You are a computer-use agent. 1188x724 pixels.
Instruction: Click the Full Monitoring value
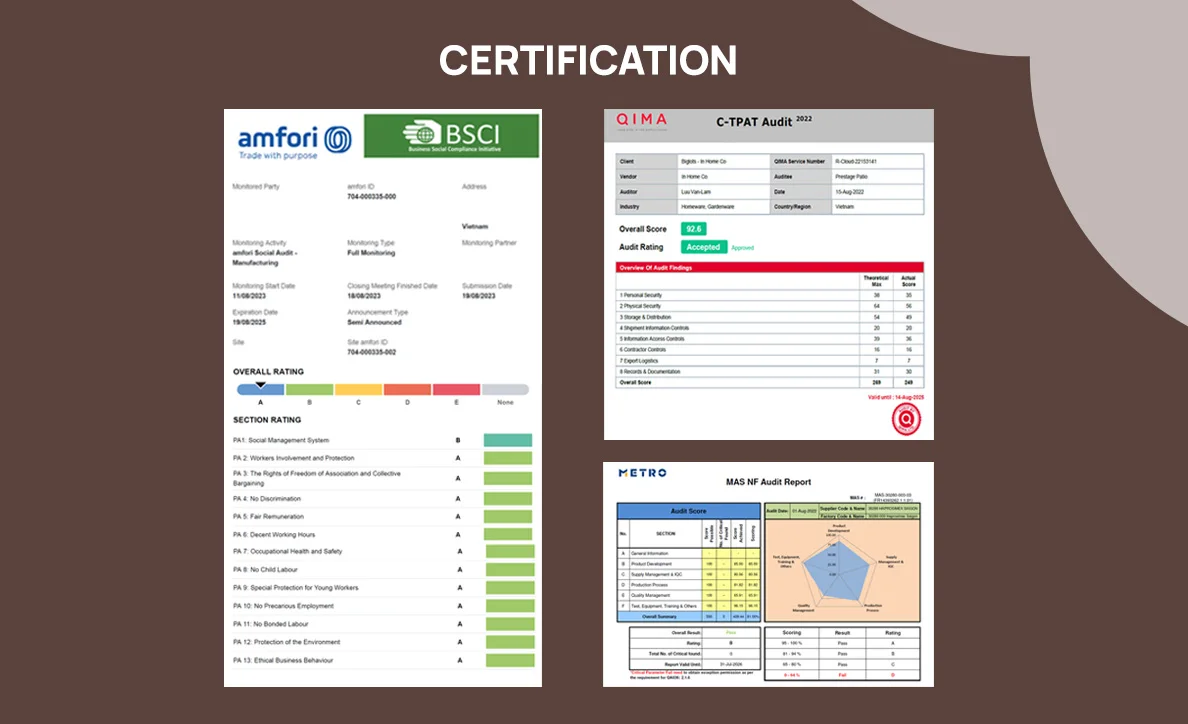[371, 253]
